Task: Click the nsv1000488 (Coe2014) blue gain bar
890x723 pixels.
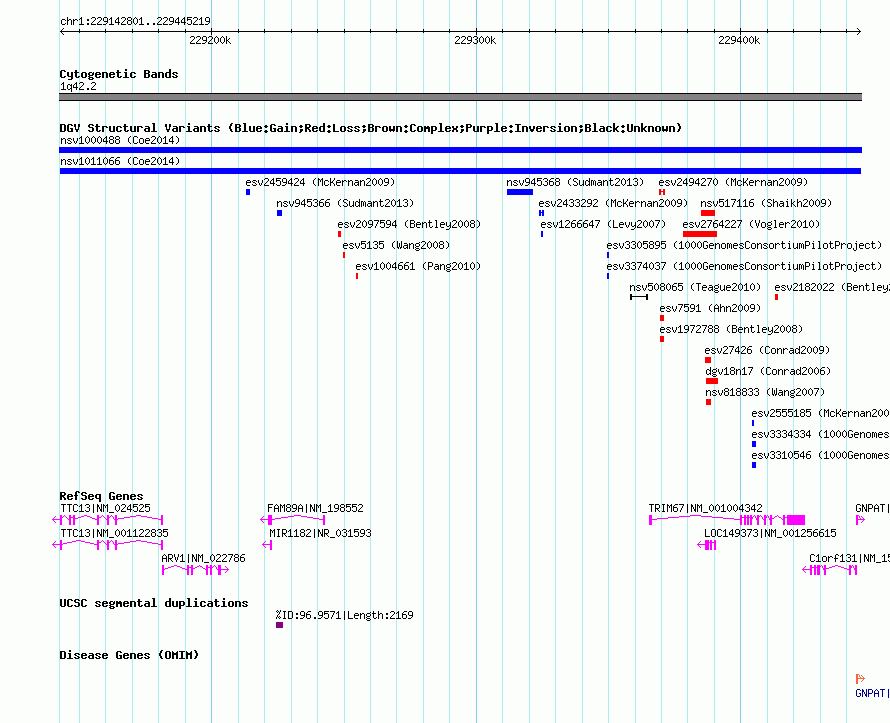Action: (460, 150)
